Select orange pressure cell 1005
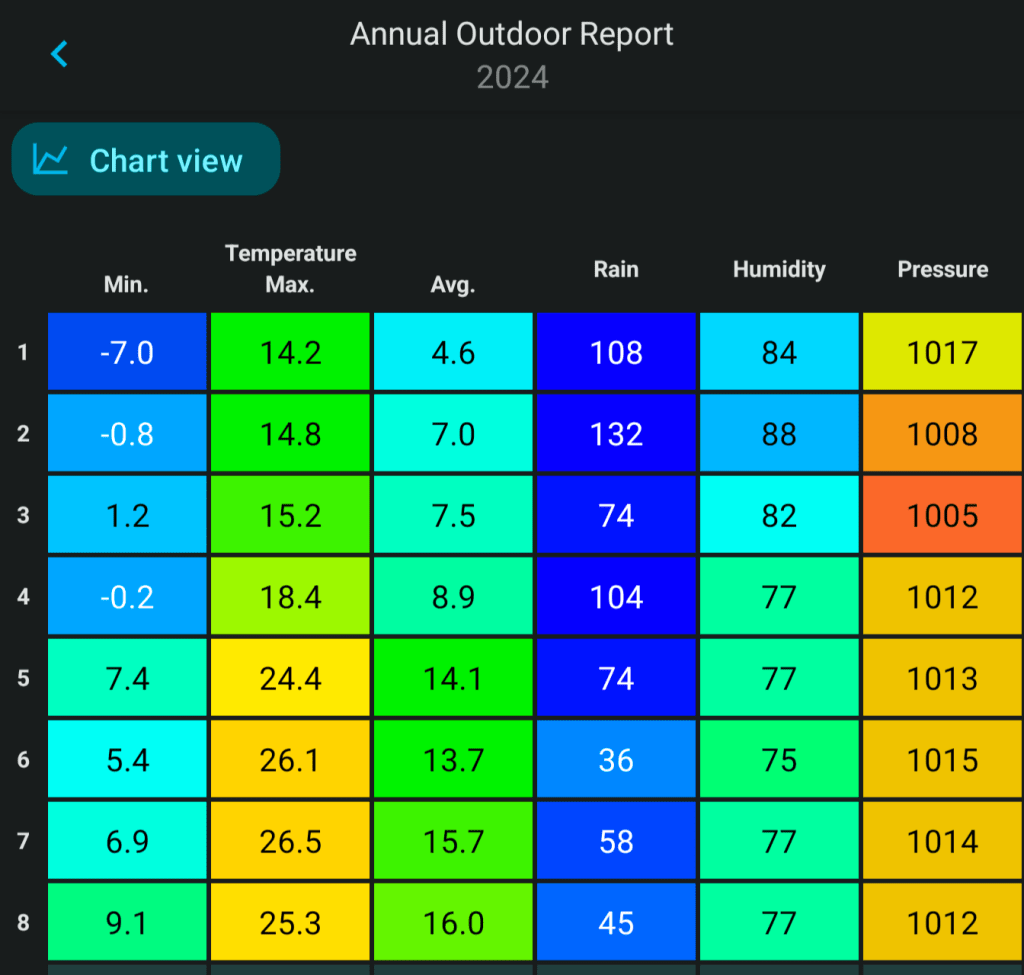The image size is (1024, 975). tap(942, 515)
